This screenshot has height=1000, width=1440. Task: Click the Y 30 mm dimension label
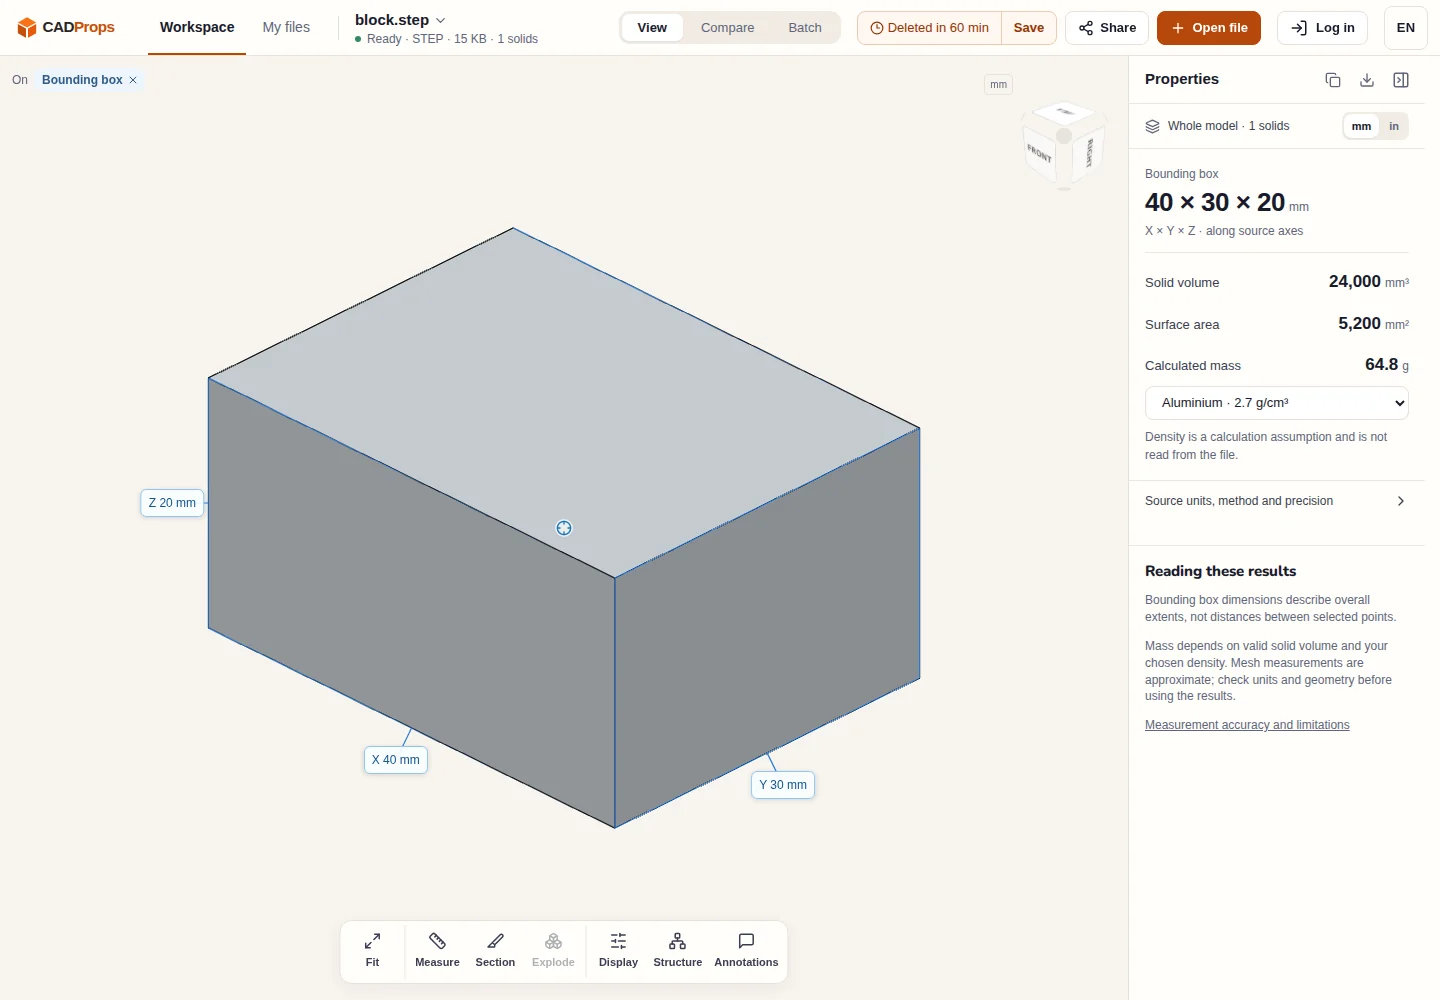pyautogui.click(x=783, y=785)
